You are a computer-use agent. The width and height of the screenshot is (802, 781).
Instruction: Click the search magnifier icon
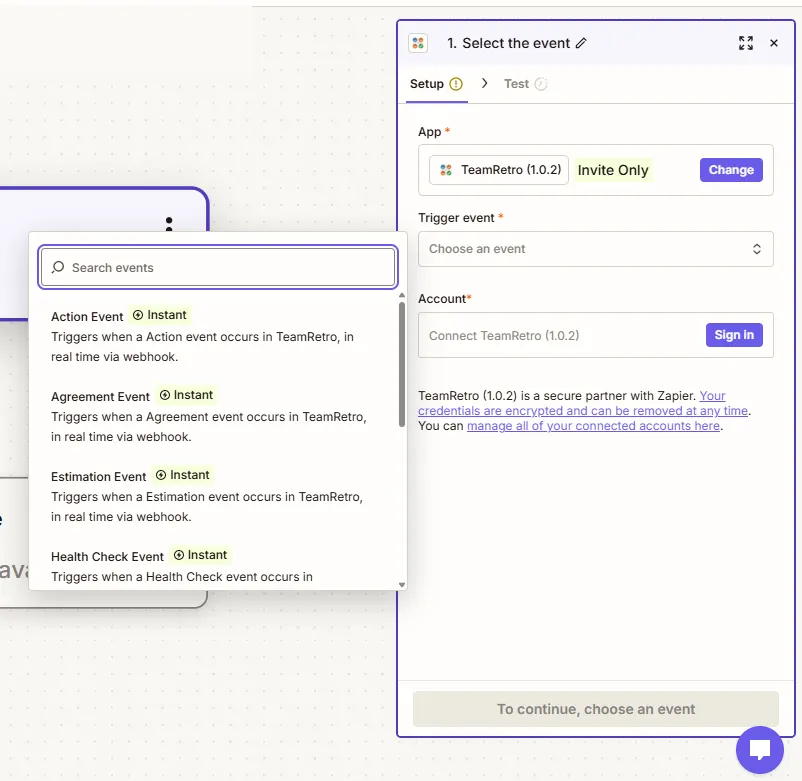point(58,267)
